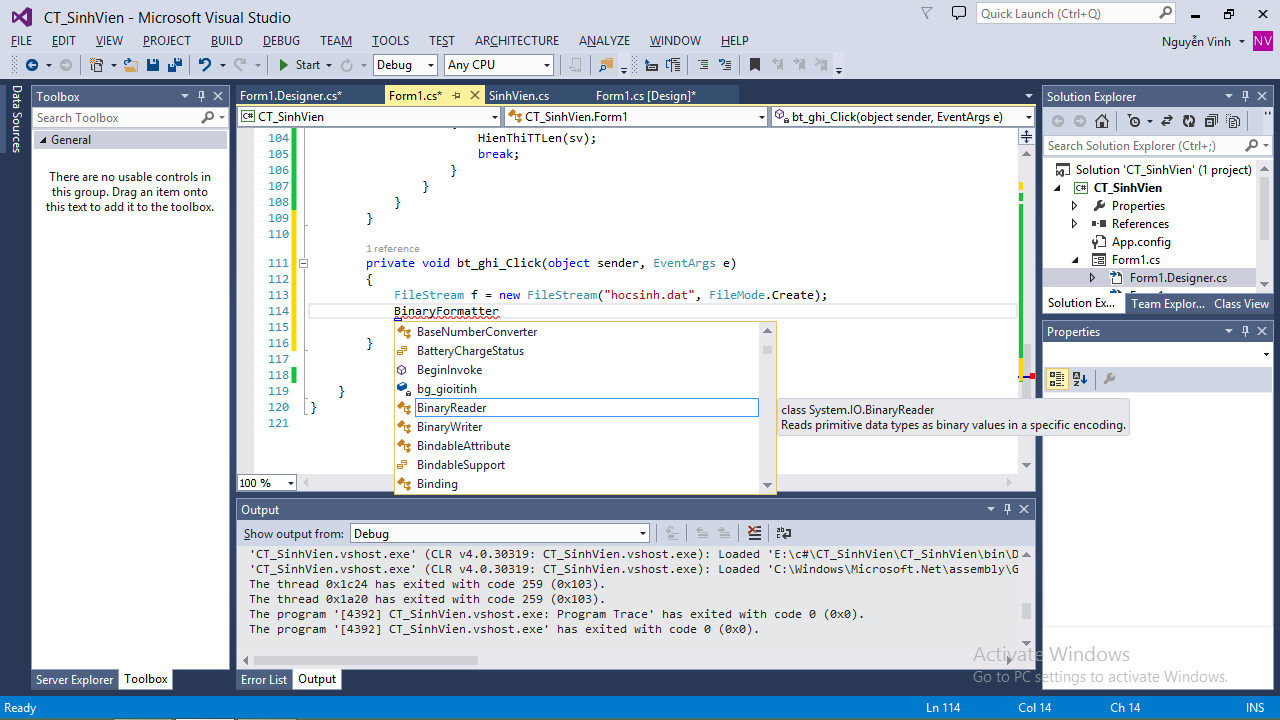
Task: Click Clear All icon in Output panel
Action: 754,533
